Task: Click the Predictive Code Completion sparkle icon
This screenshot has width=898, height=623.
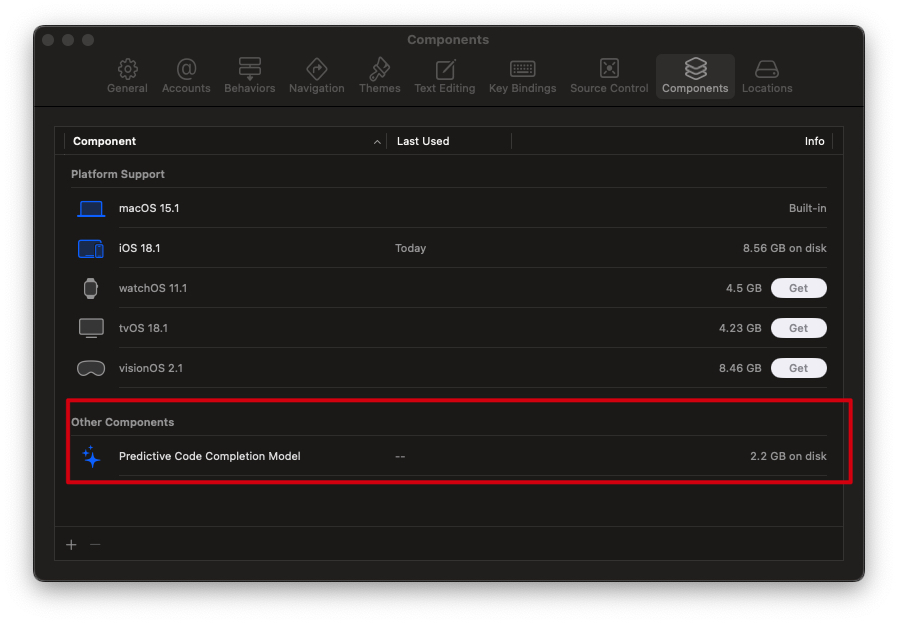Action: click(90, 456)
